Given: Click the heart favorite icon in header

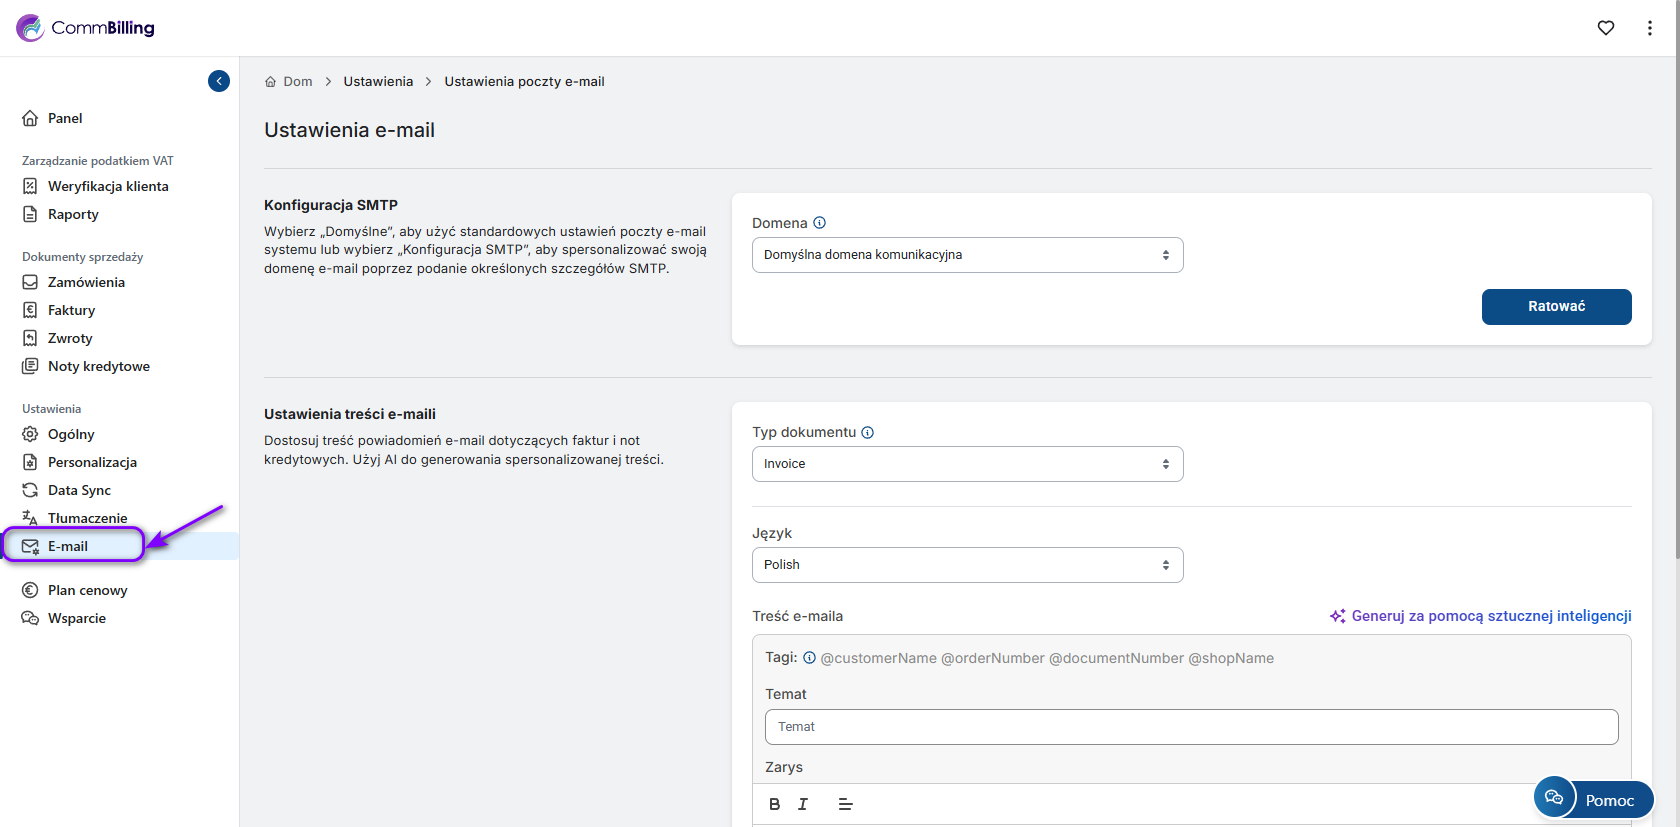Looking at the screenshot, I should (1605, 28).
